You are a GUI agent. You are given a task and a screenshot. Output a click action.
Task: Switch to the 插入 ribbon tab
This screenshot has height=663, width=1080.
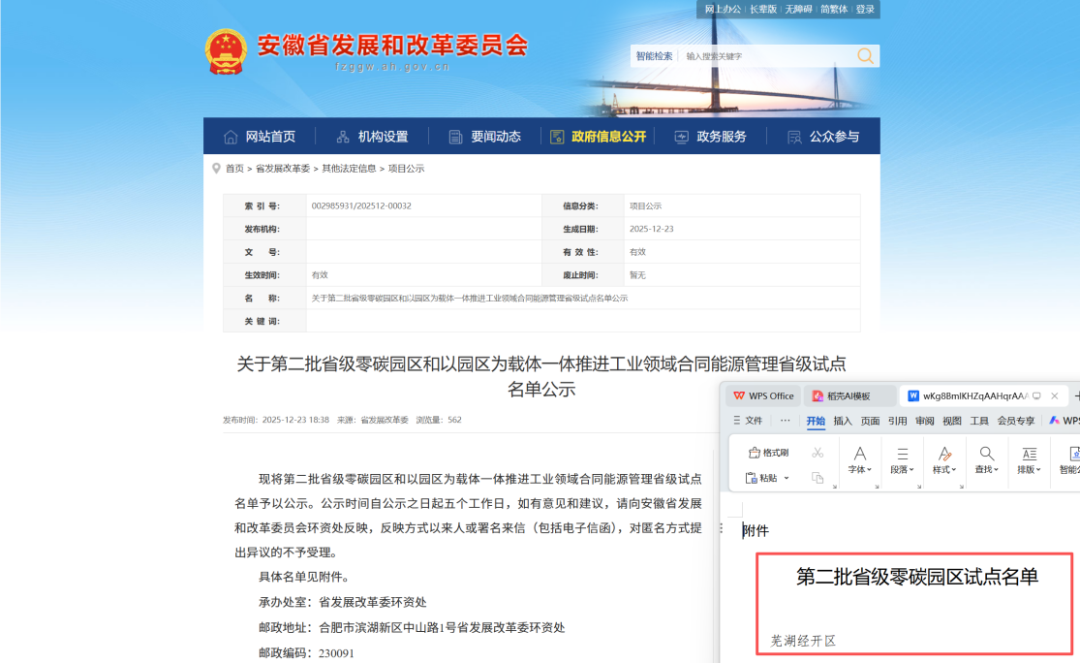842,419
